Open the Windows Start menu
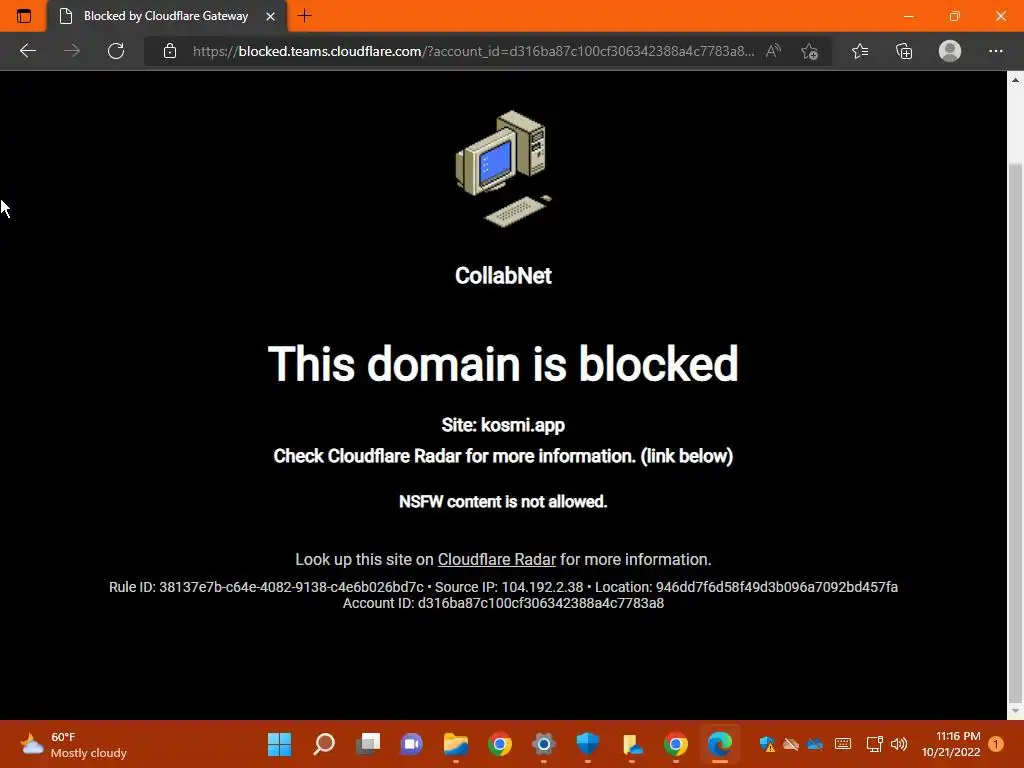The image size is (1024, 768). [280, 744]
